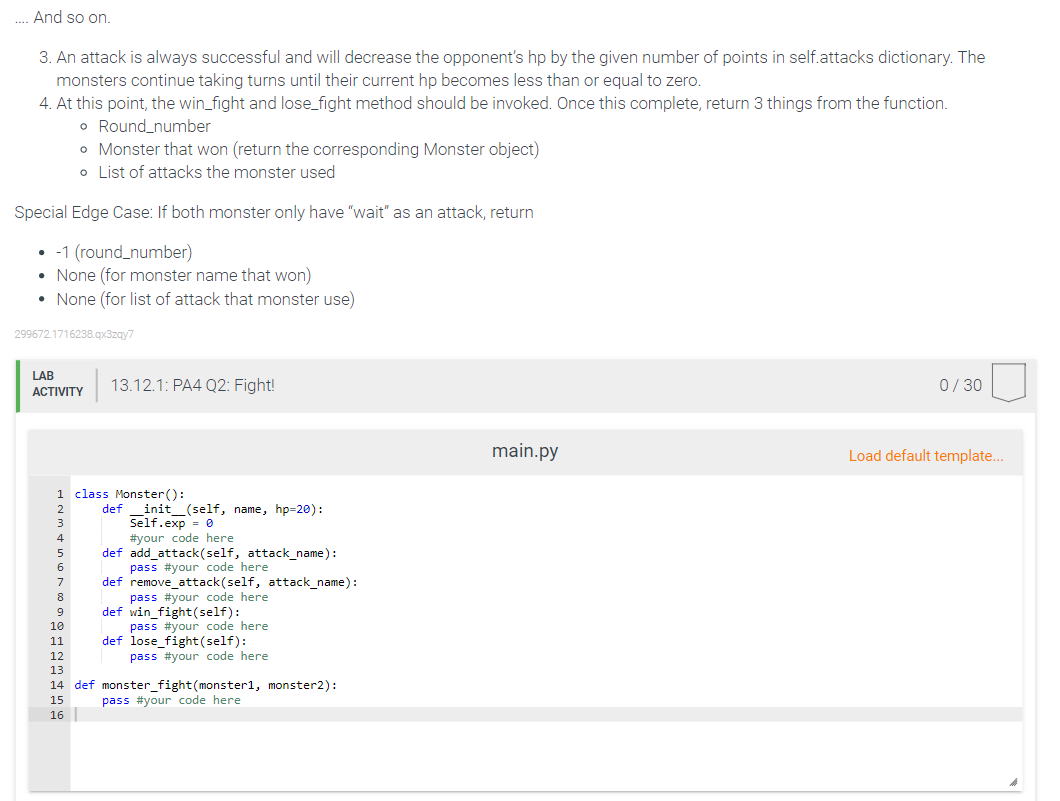Image resolution: width=1060 pixels, height=801 pixels.
Task: Click the resize grip of the code editor
Action: (x=1013, y=779)
